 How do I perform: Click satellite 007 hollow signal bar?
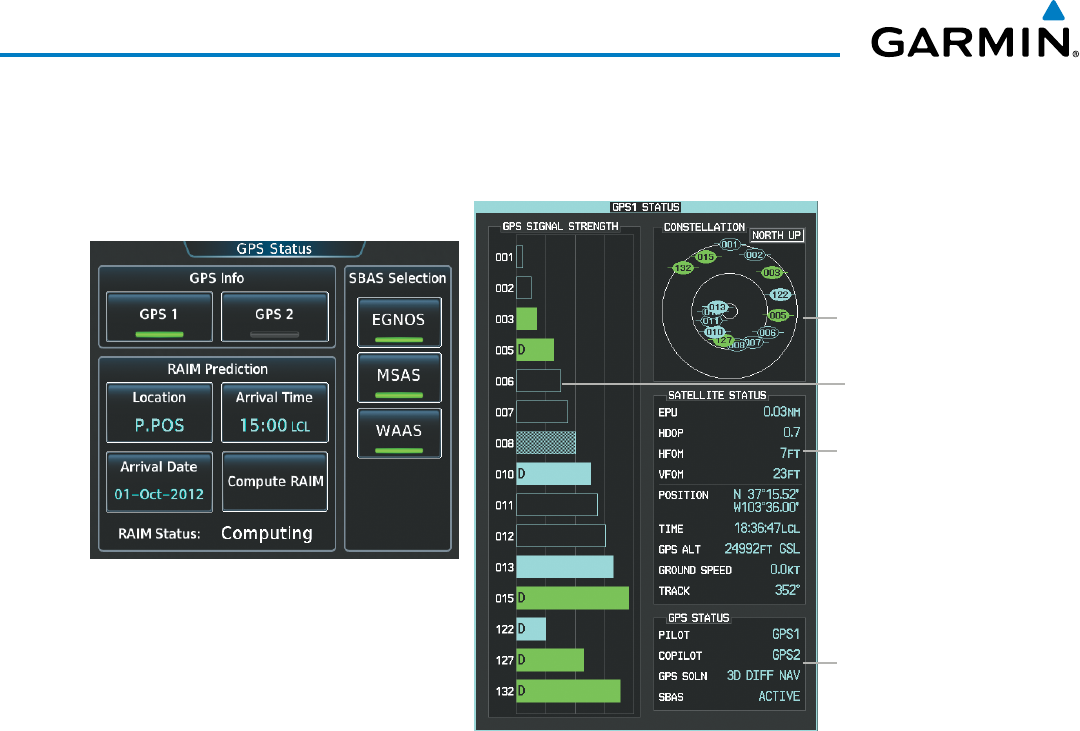tap(542, 411)
